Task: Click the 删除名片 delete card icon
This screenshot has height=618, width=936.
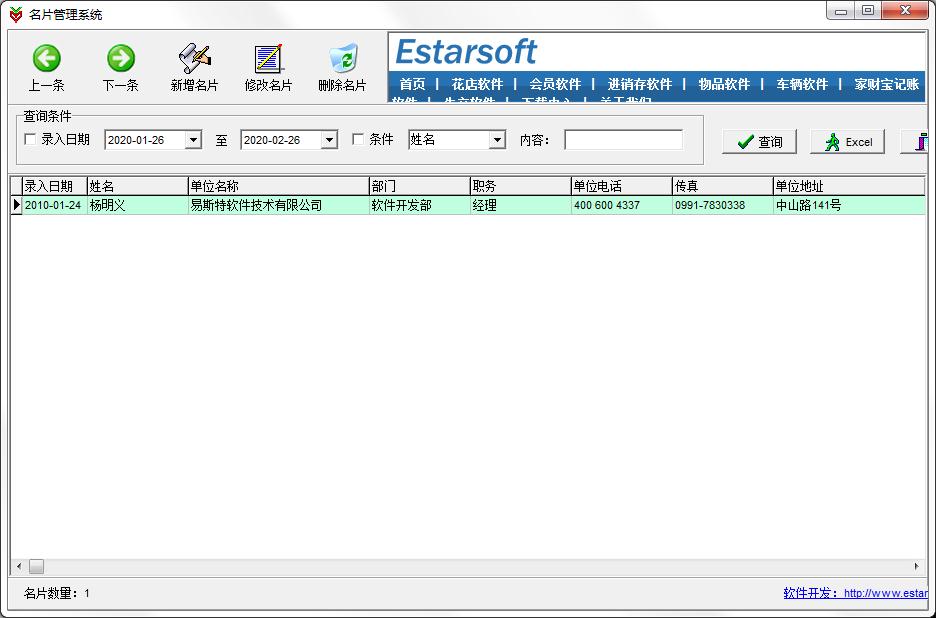Action: (342, 59)
